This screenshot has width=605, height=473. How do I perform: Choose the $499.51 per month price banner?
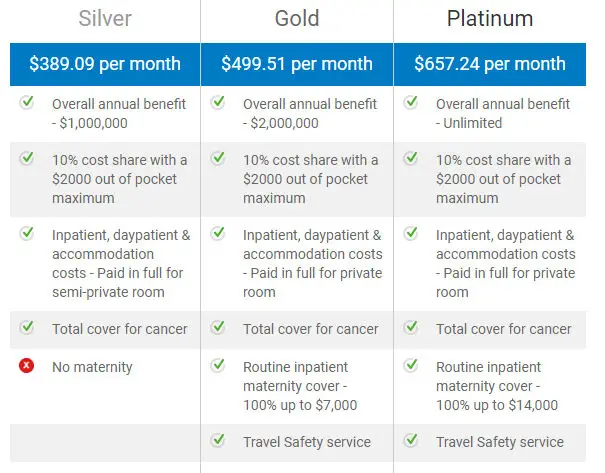(297, 64)
